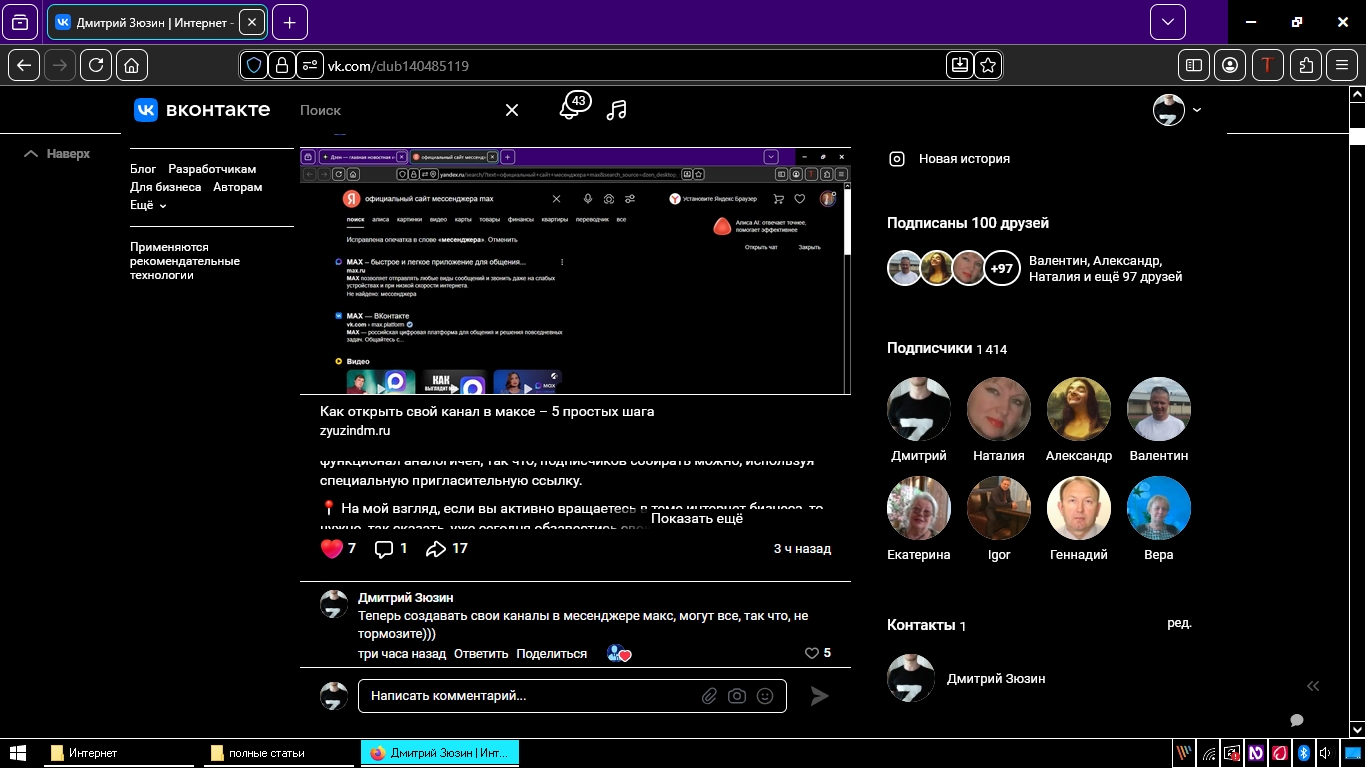The image size is (1366, 768).
Task: Open emoji picker smiley icon
Action: coord(765,696)
